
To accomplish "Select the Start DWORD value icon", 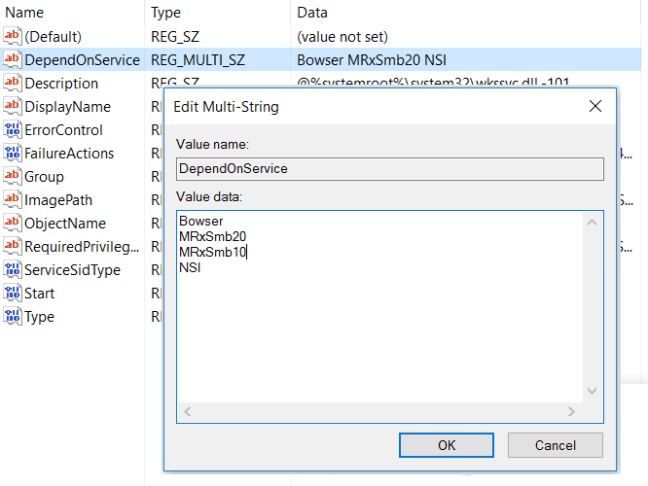I will [x=13, y=293].
